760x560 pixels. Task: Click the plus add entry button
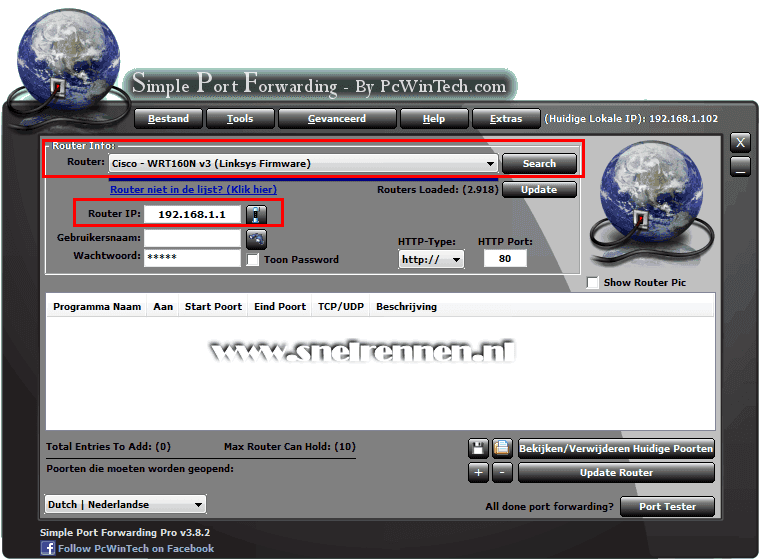[x=478, y=472]
